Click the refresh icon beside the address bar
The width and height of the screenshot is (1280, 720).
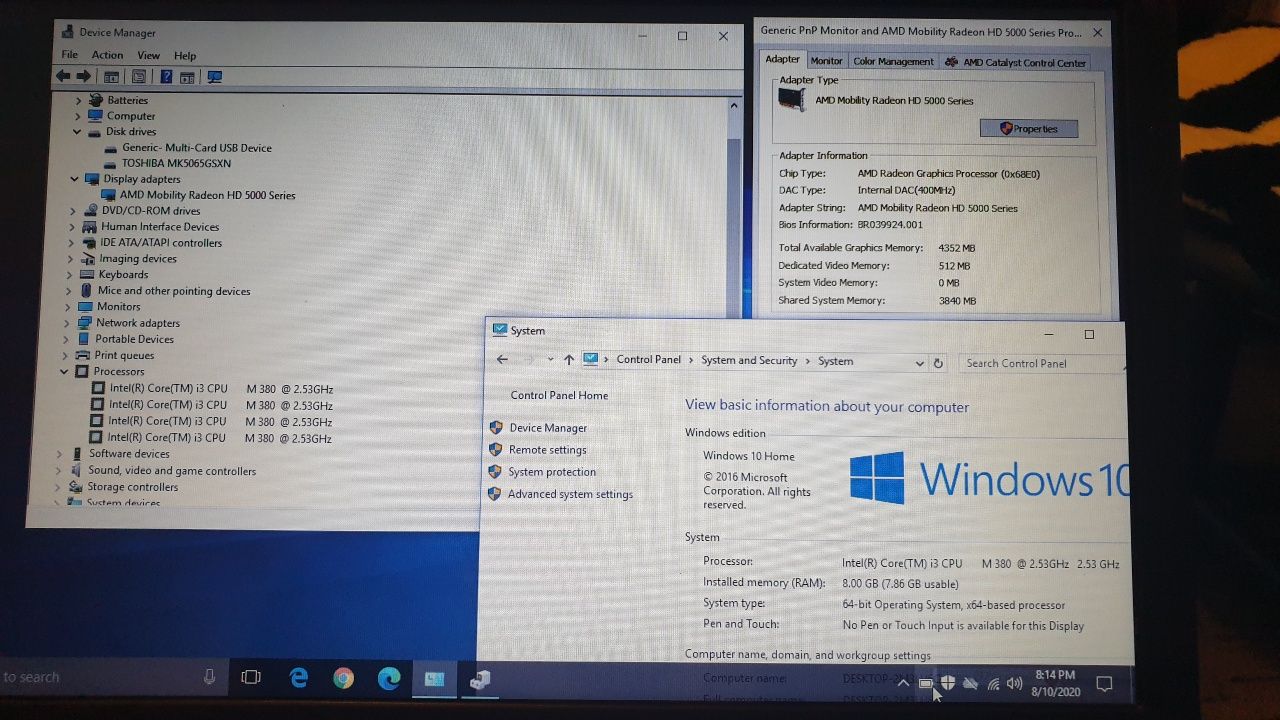pos(938,363)
